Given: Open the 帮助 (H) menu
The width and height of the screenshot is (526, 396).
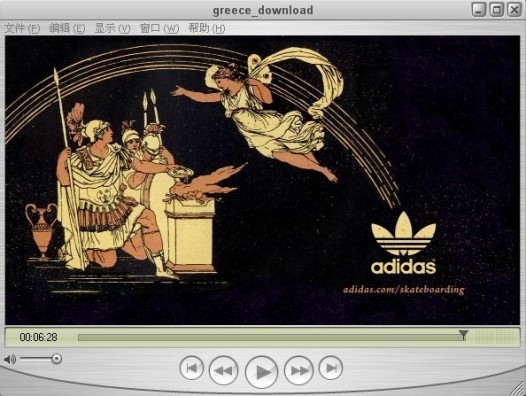Looking at the screenshot, I should point(206,29).
